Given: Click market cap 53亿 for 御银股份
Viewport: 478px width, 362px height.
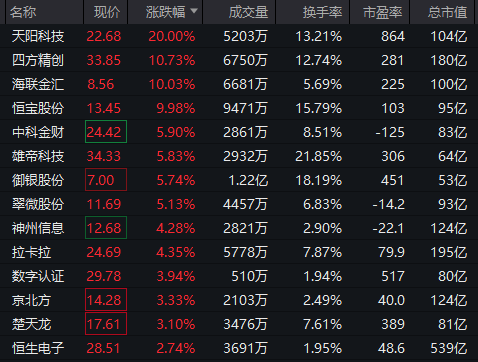Looking at the screenshot, I should click(453, 180).
